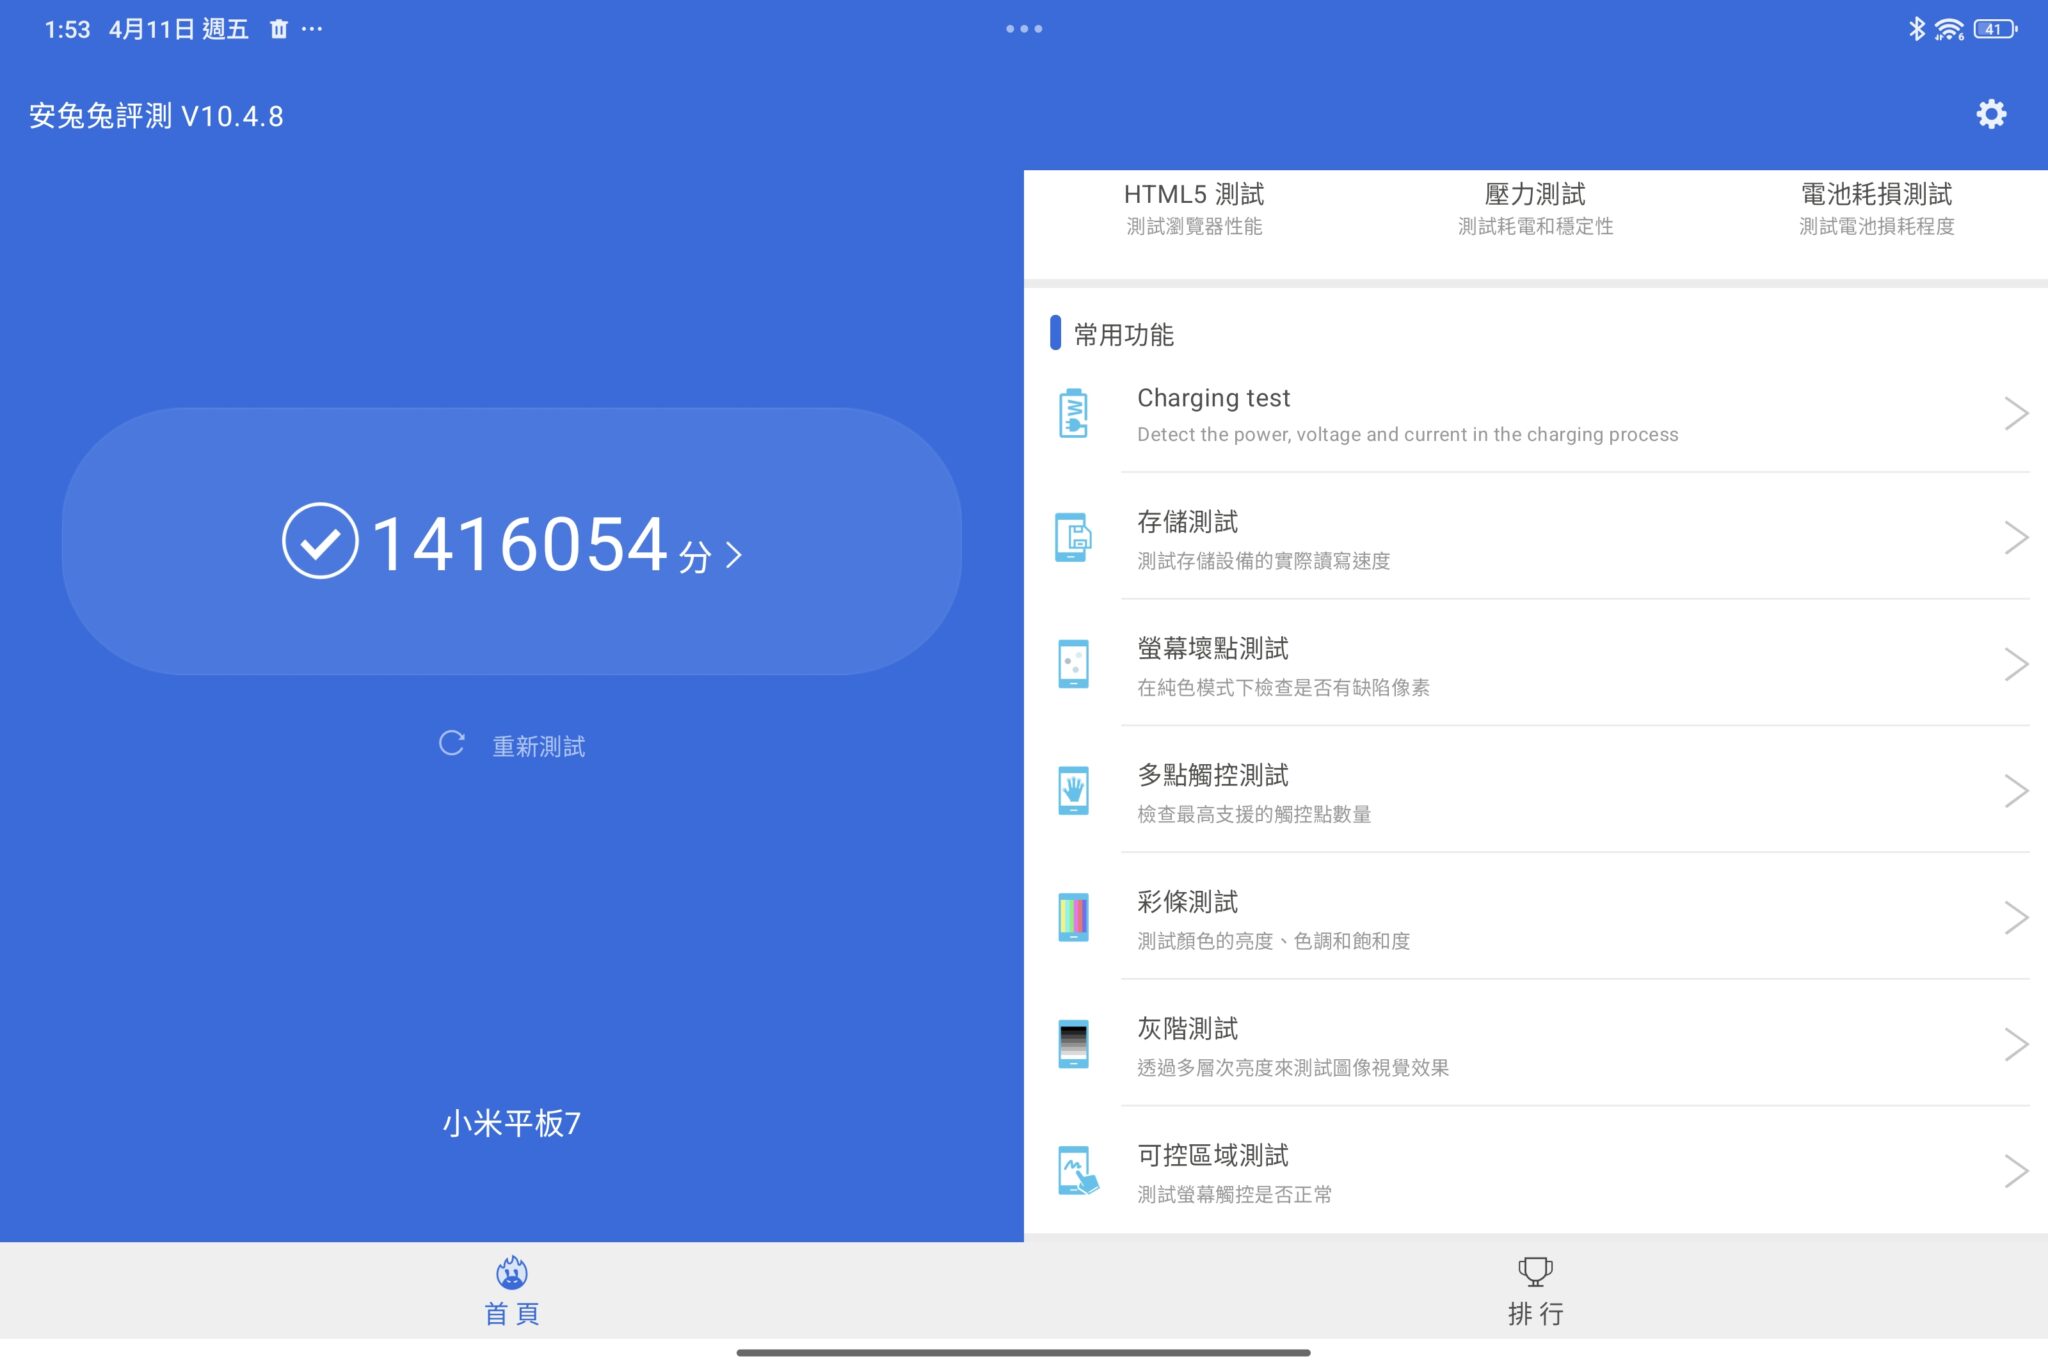
Task: Expand 灰階測試 row chevron arrow
Action: [x=2015, y=1044]
